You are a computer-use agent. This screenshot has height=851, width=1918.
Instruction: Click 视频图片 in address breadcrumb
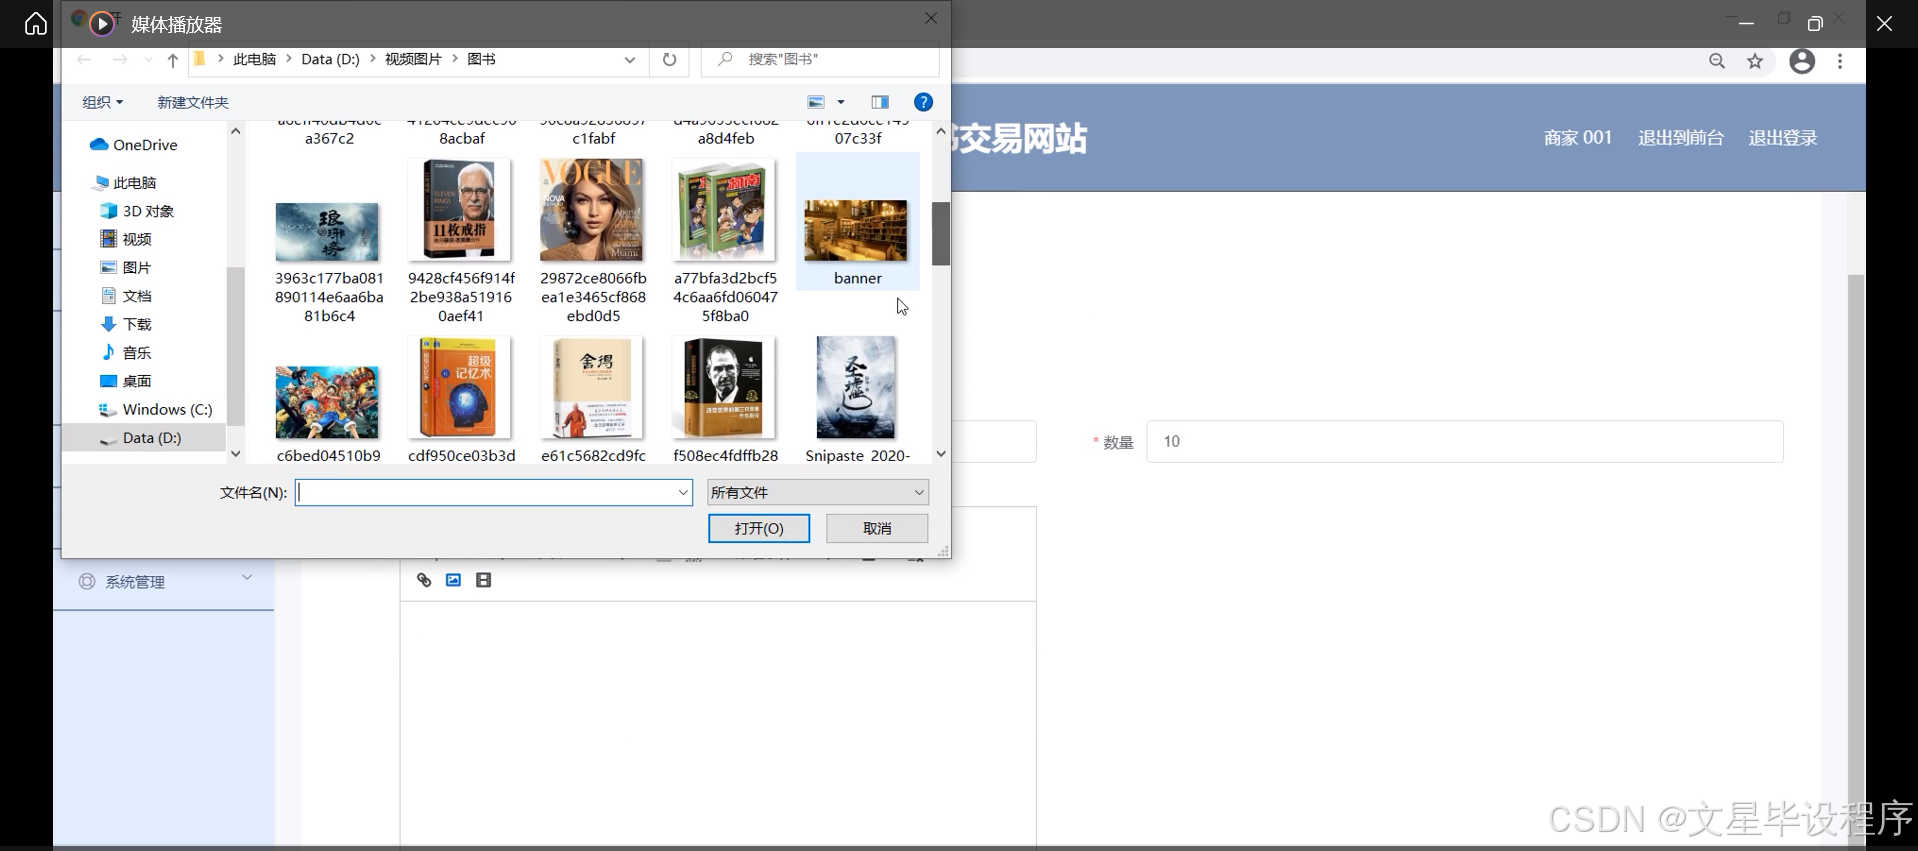click(413, 60)
